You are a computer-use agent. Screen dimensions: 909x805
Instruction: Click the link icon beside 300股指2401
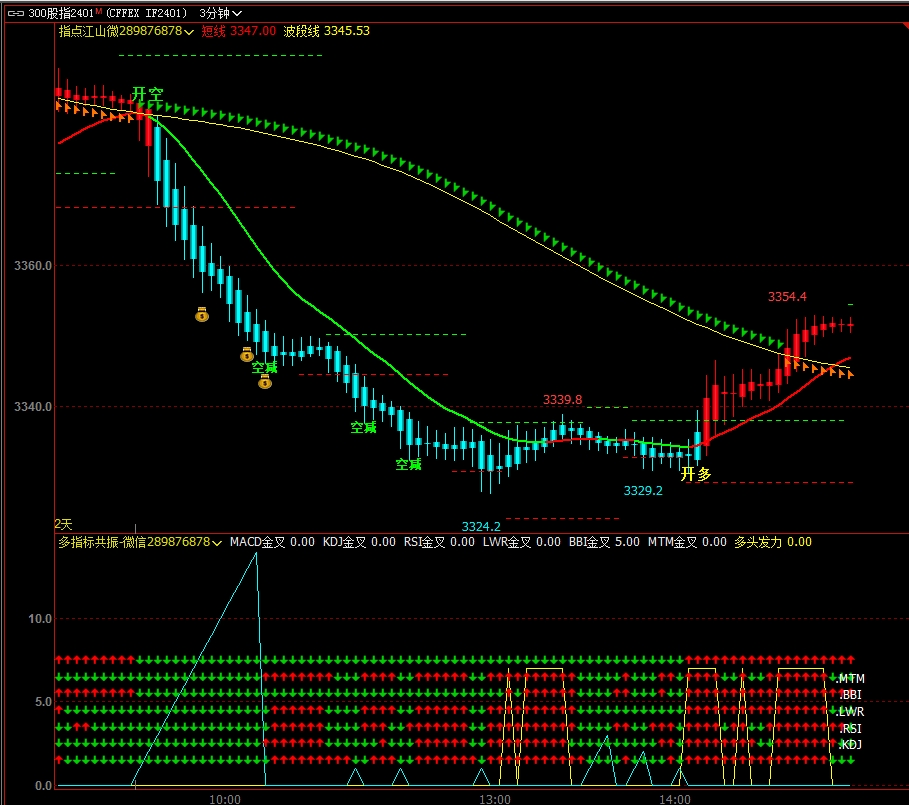pyautogui.click(x=15, y=13)
